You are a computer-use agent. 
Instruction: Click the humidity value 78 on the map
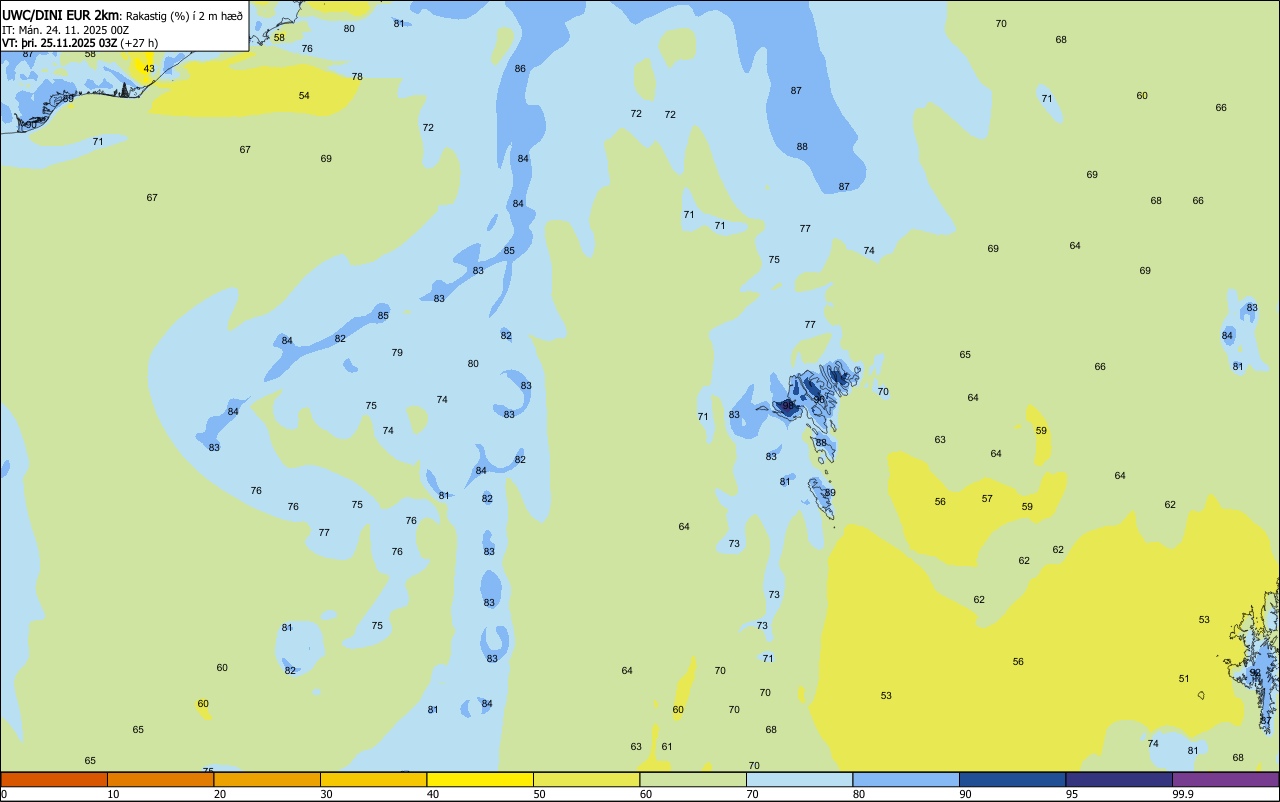point(357,77)
